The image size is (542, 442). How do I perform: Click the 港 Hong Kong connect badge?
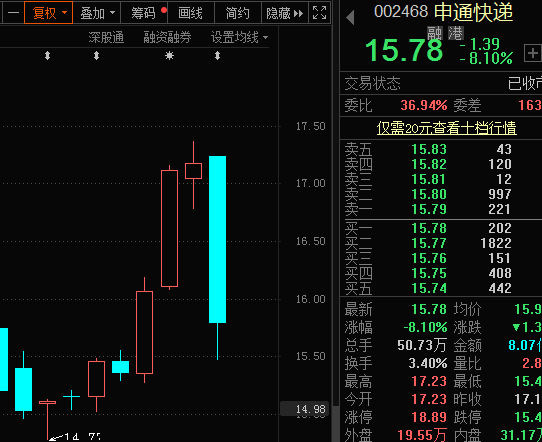tap(456, 34)
